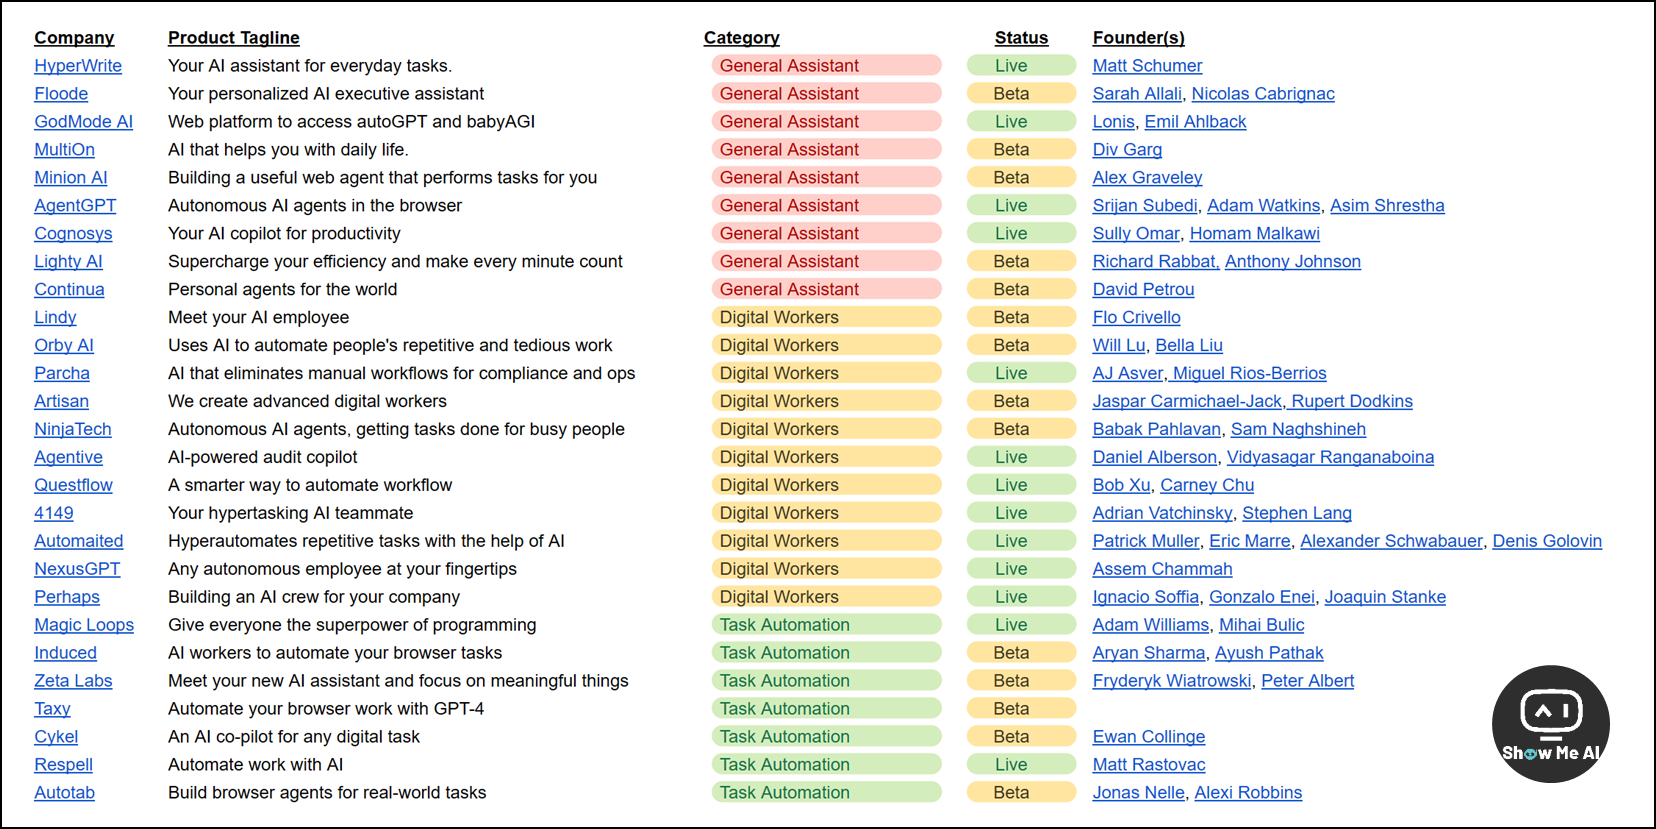
Task: Click the Status column header
Action: (x=1021, y=38)
